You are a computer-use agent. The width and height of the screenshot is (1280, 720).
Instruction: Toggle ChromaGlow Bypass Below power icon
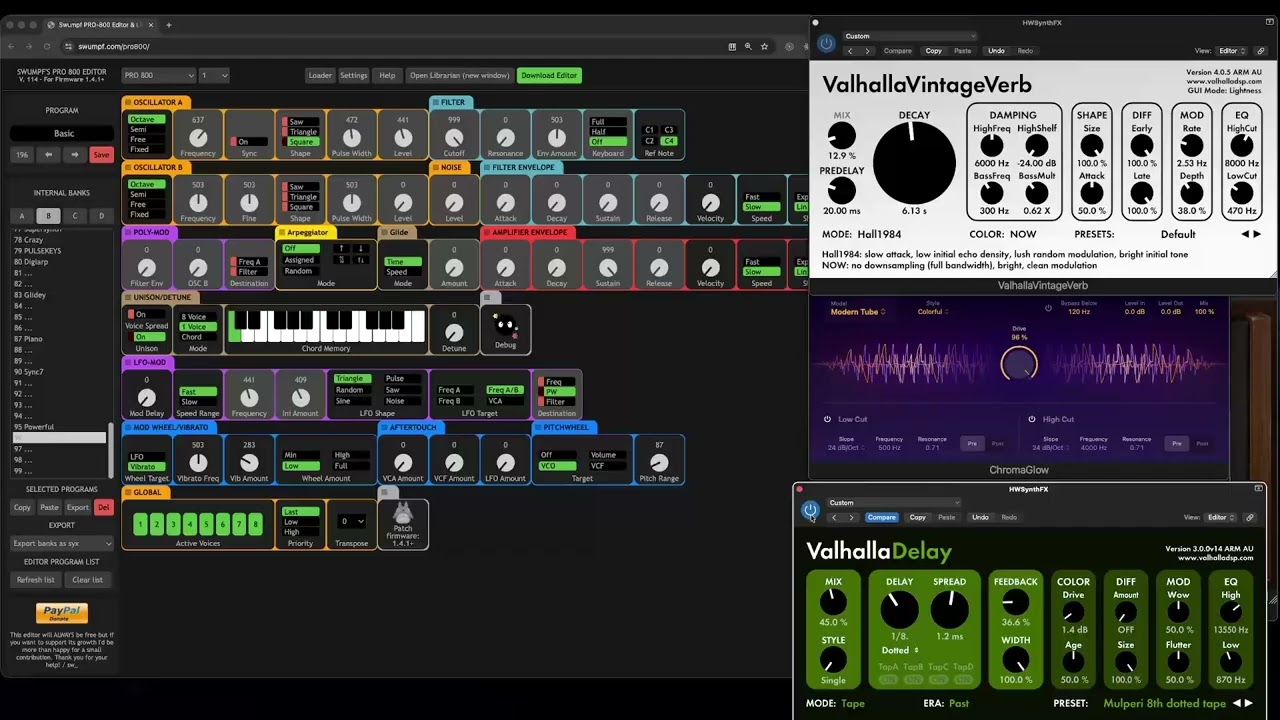pyautogui.click(x=1048, y=308)
